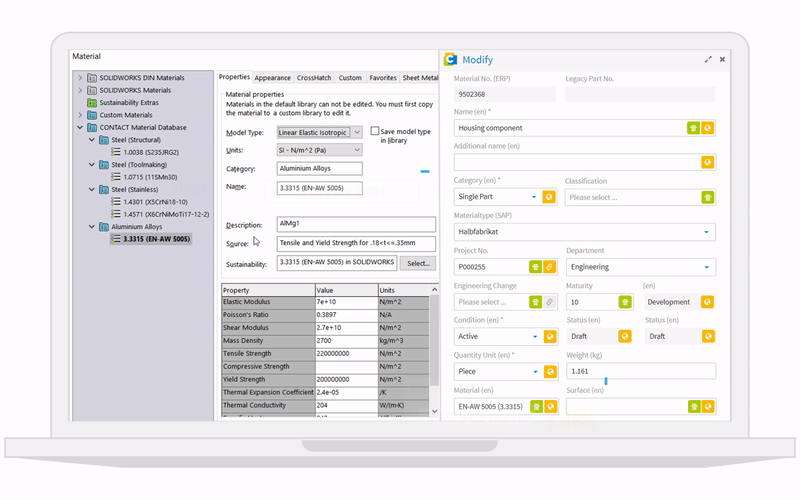Open the Model Type dropdown
Screen dimensions: 800x500
click(x=357, y=132)
